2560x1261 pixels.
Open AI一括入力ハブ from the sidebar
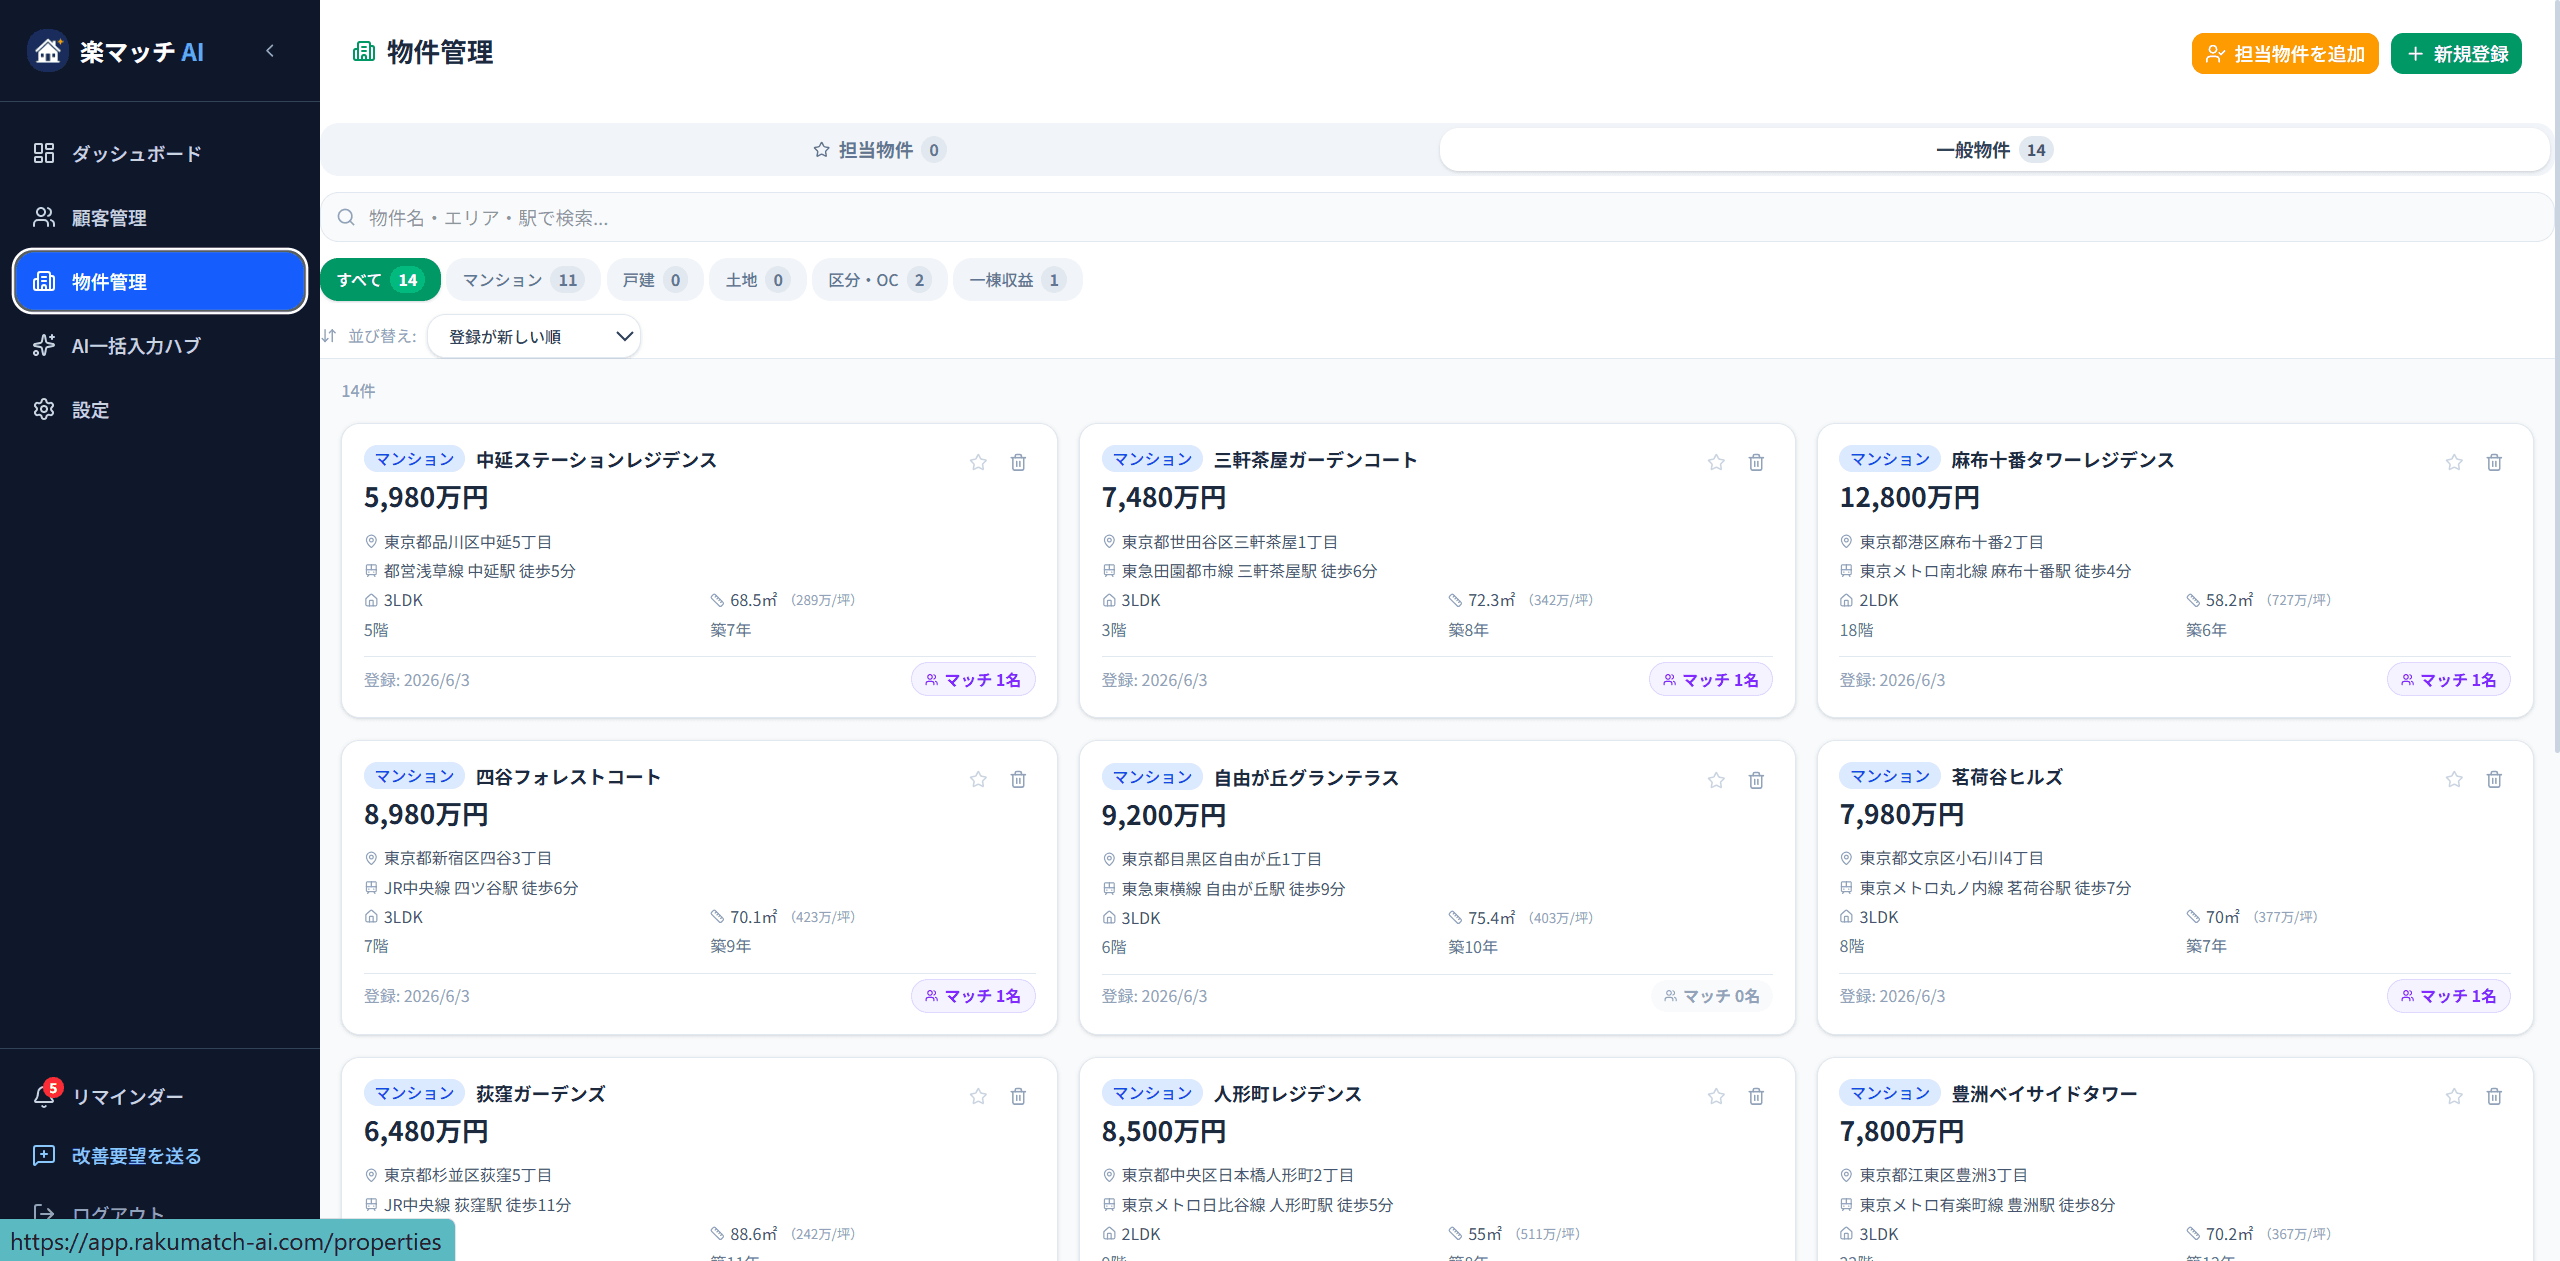pos(160,345)
